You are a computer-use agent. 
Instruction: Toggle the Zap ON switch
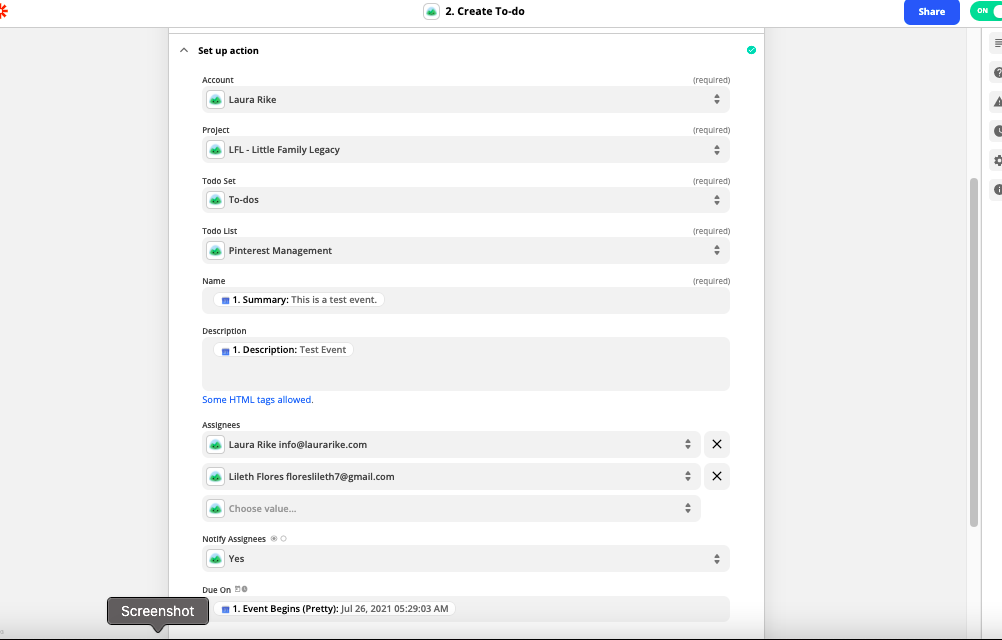(986, 11)
